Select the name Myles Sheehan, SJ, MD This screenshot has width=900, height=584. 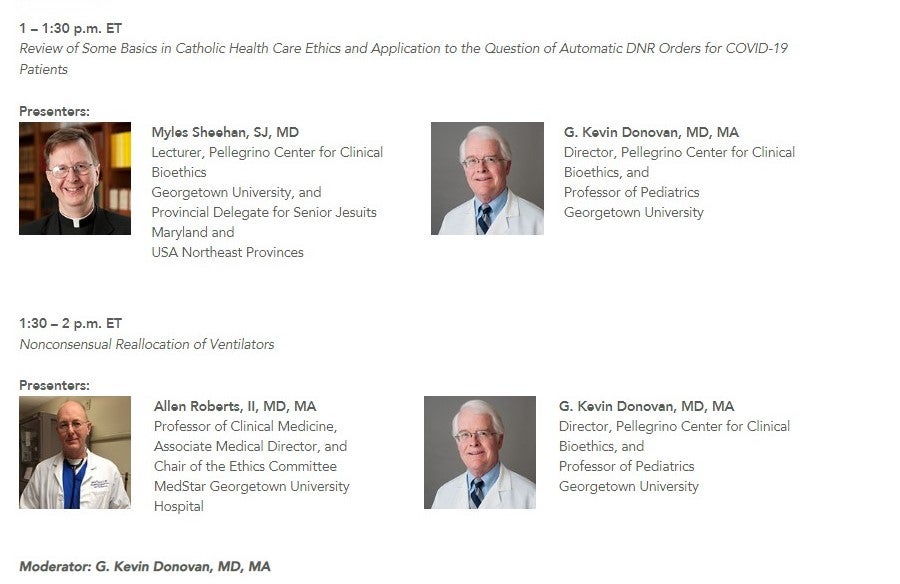click(225, 132)
